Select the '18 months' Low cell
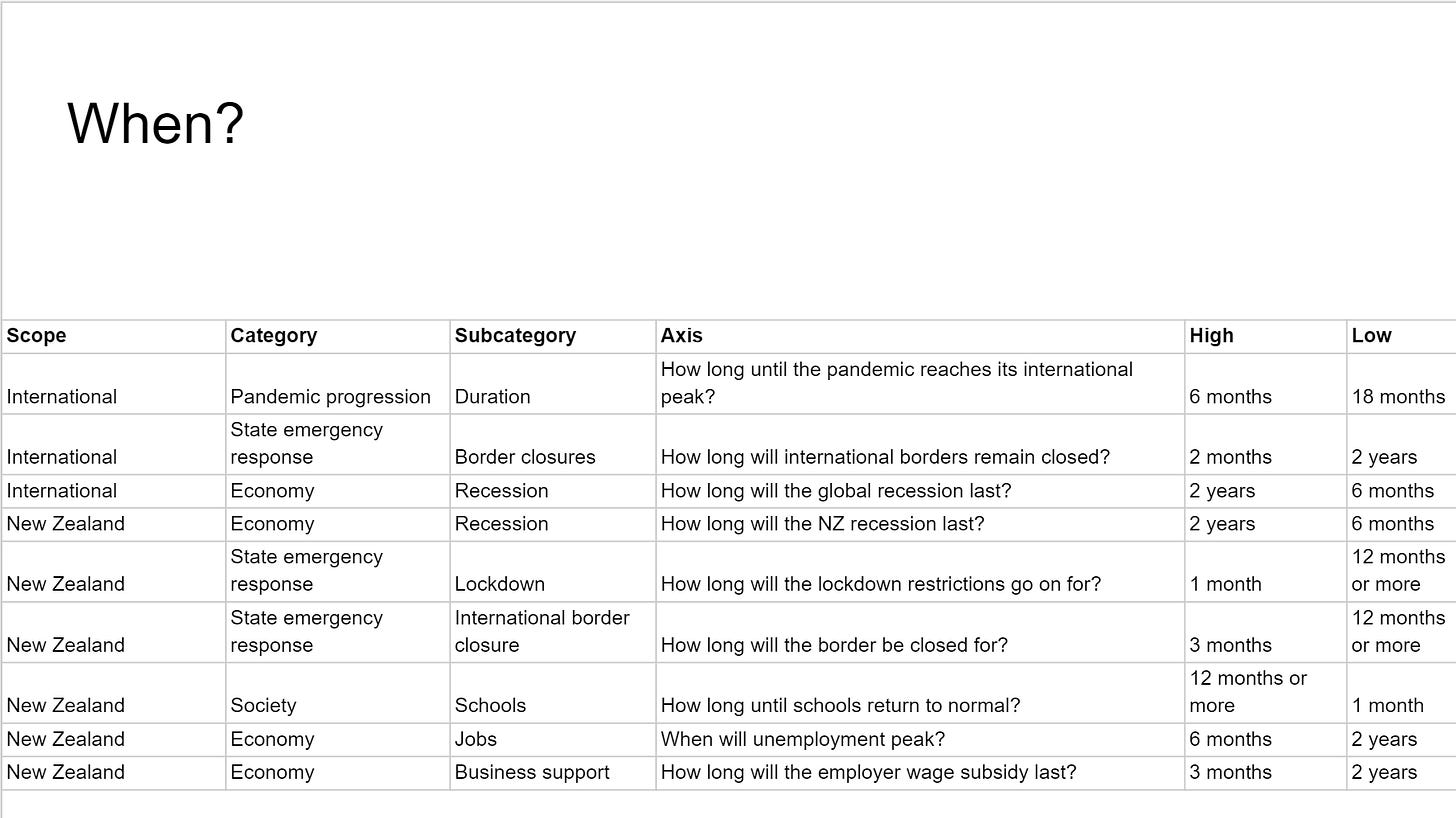This screenshot has width=1456, height=818. [x=1401, y=384]
